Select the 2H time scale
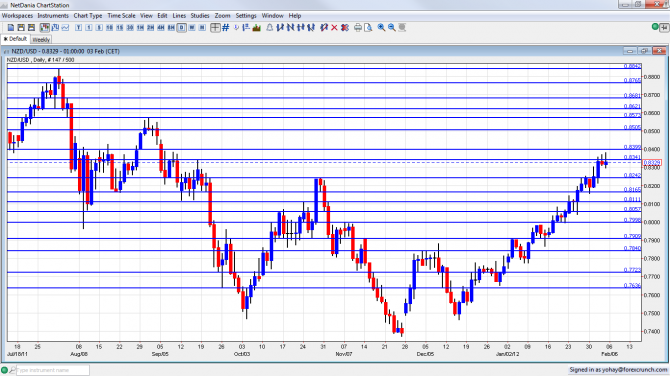The image size is (670, 376). pyautogui.click(x=150, y=27)
